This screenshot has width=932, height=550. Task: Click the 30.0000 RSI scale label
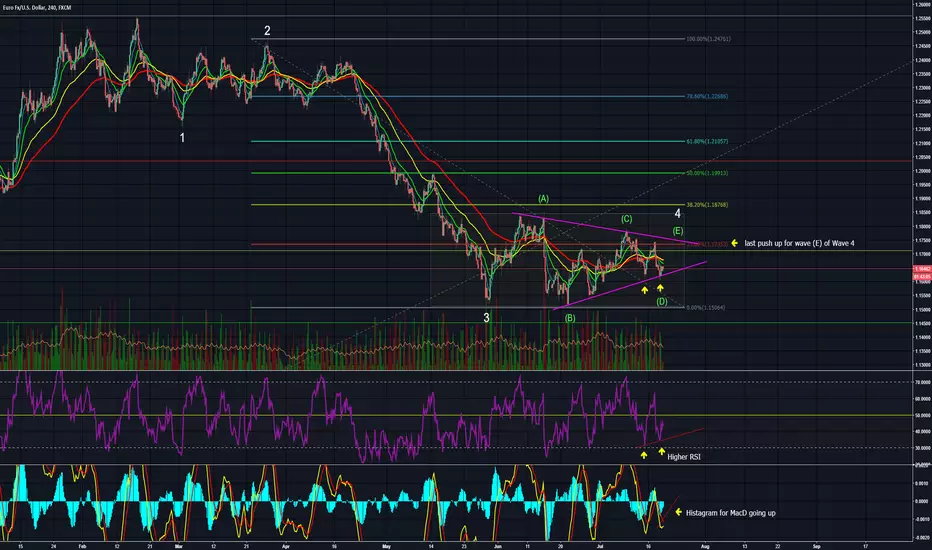point(923,448)
